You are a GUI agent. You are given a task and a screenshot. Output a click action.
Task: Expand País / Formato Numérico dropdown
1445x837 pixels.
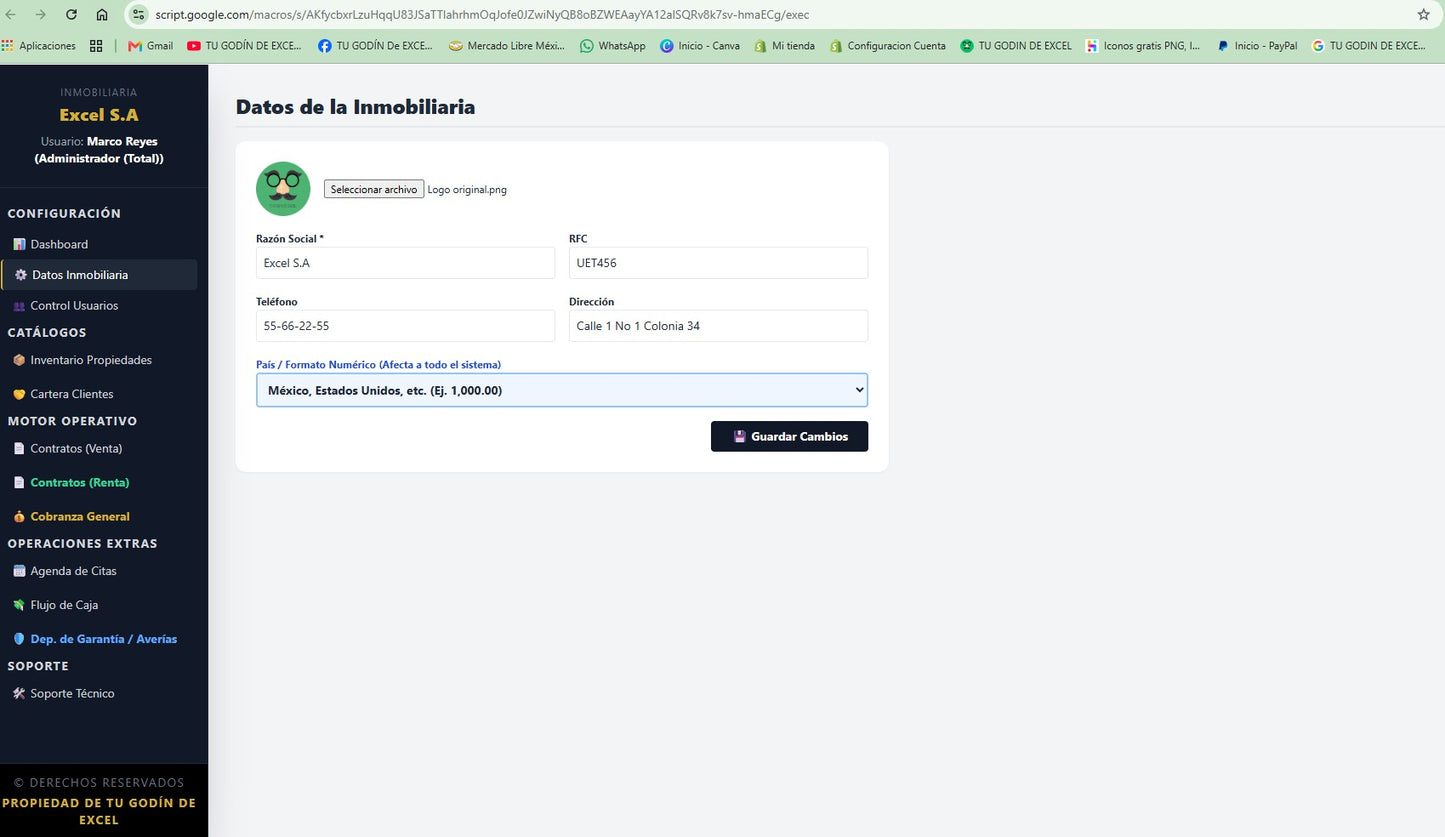pos(562,390)
